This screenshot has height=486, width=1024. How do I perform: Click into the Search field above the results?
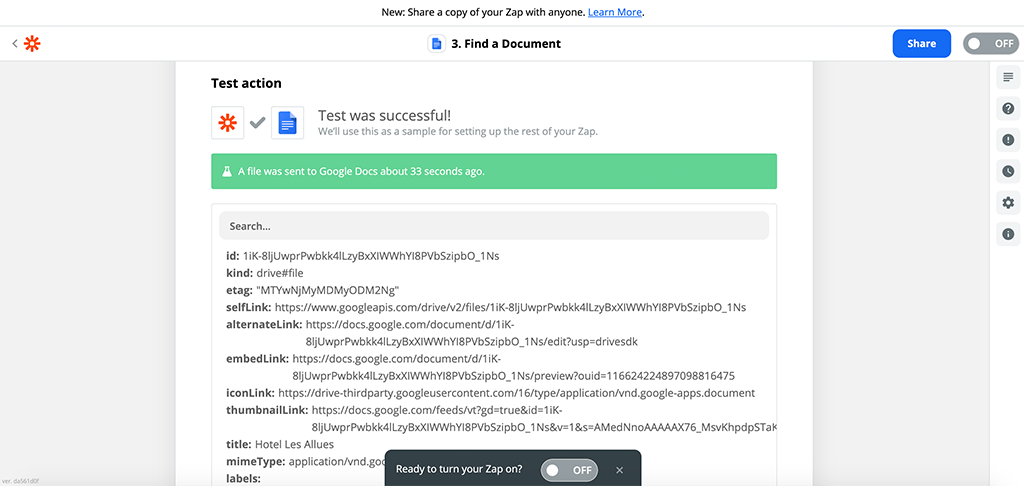tap(494, 226)
